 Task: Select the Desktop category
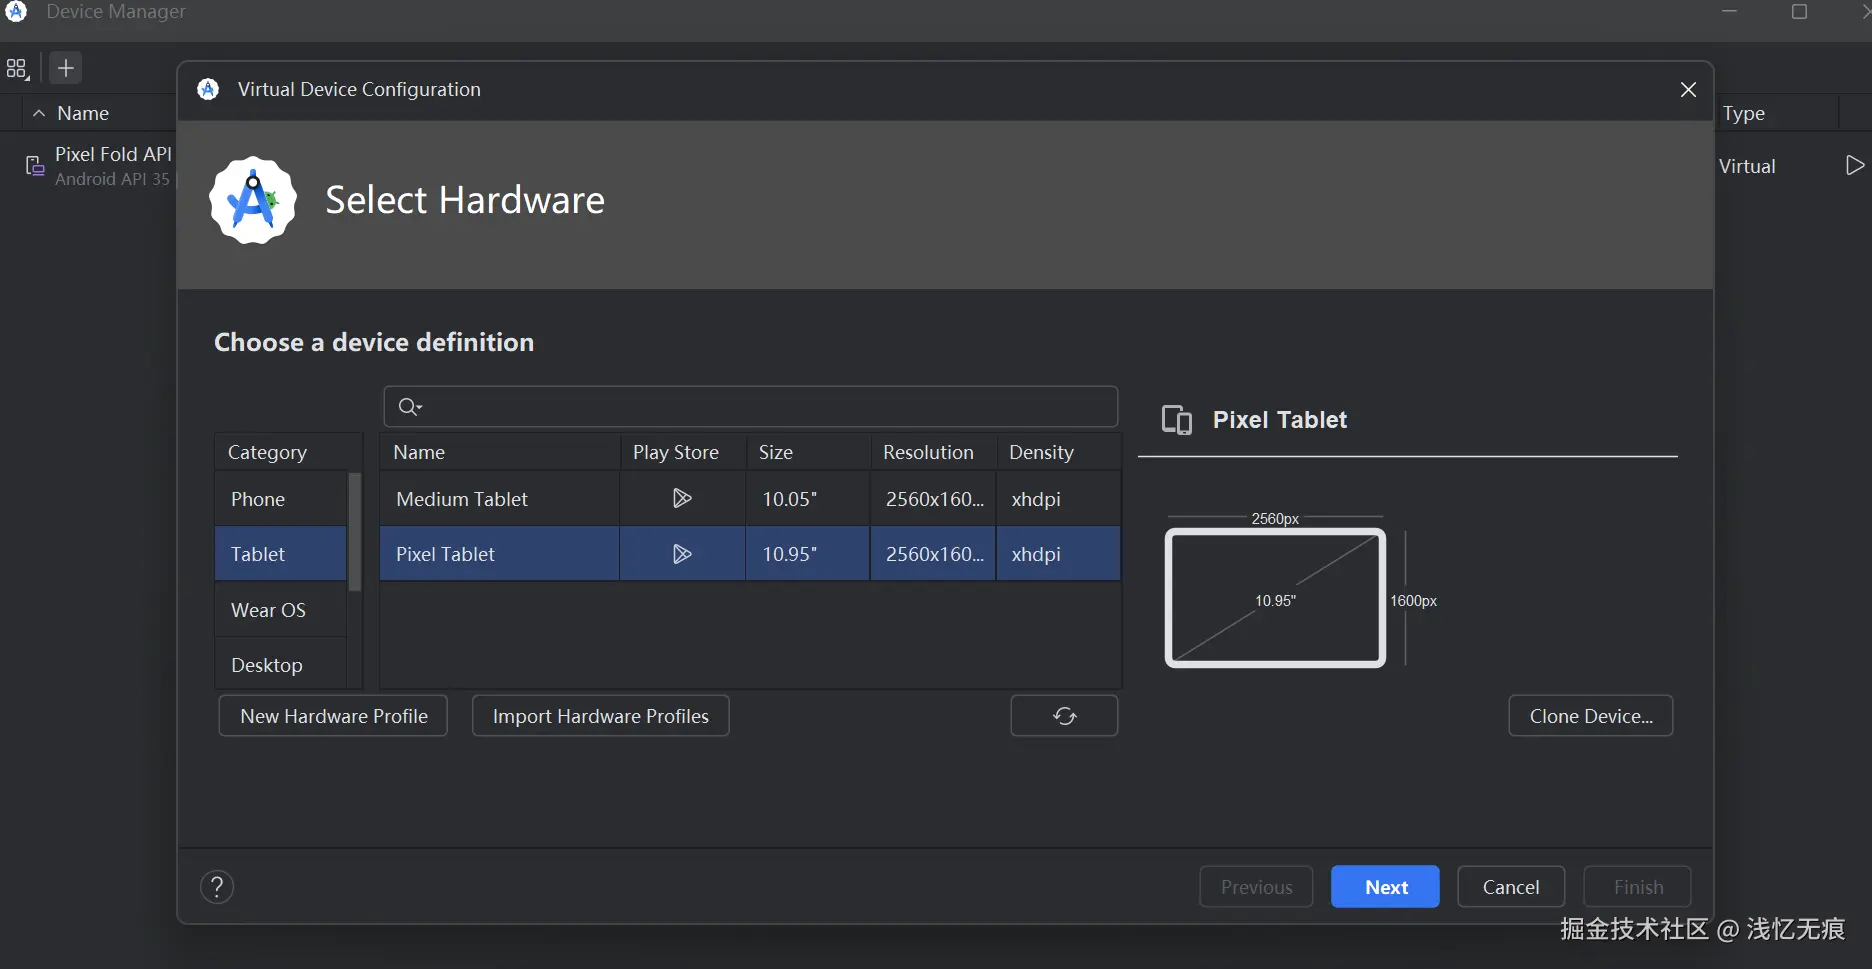pyautogui.click(x=266, y=665)
